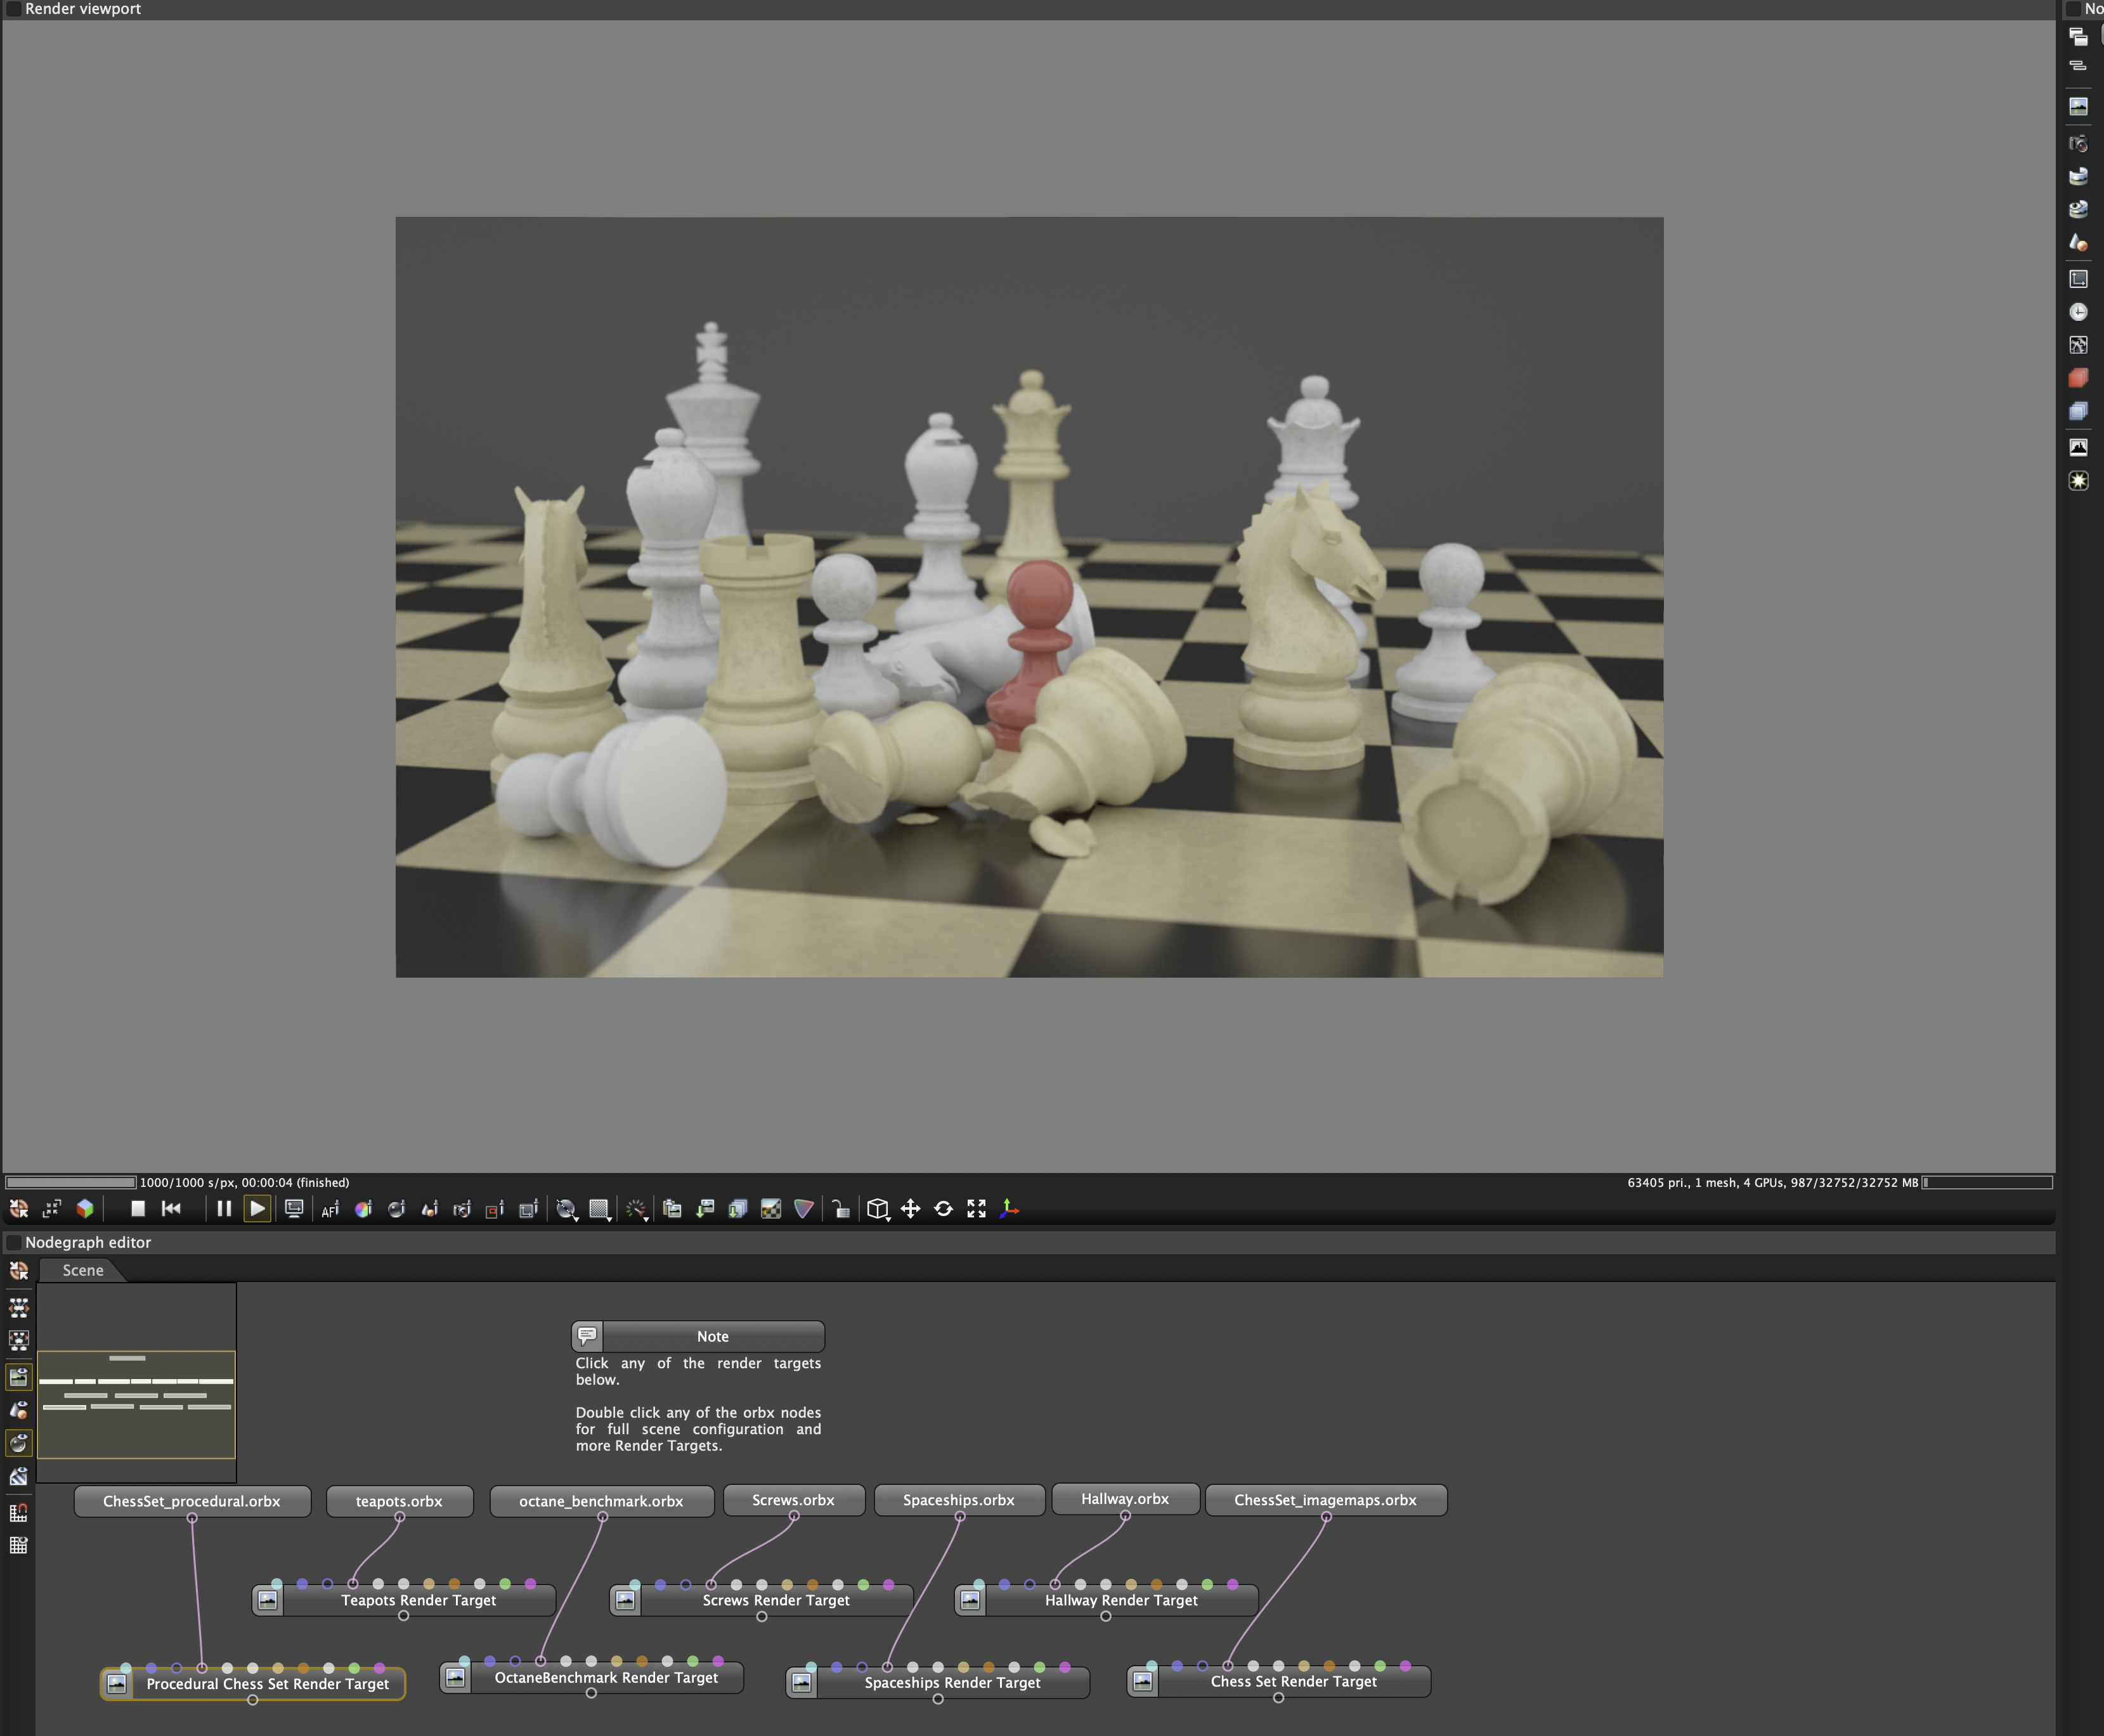Screen dimensions: 2104x1736
Task: Click the nodegraph minimap thumbnail
Action: tap(136, 1400)
